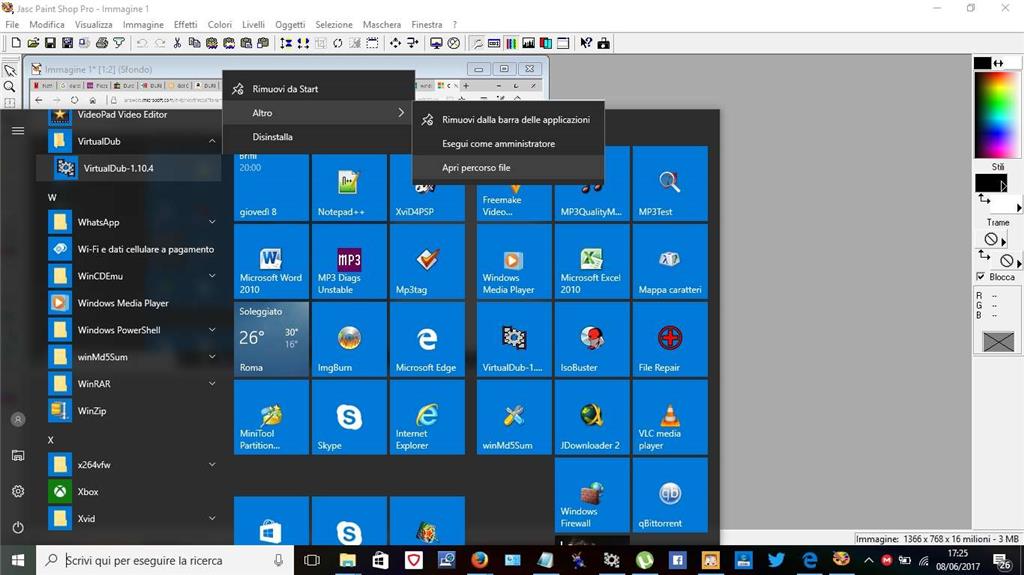This screenshot has width=1024, height=575.
Task: Open the File Repair tile
Action: tap(670, 339)
